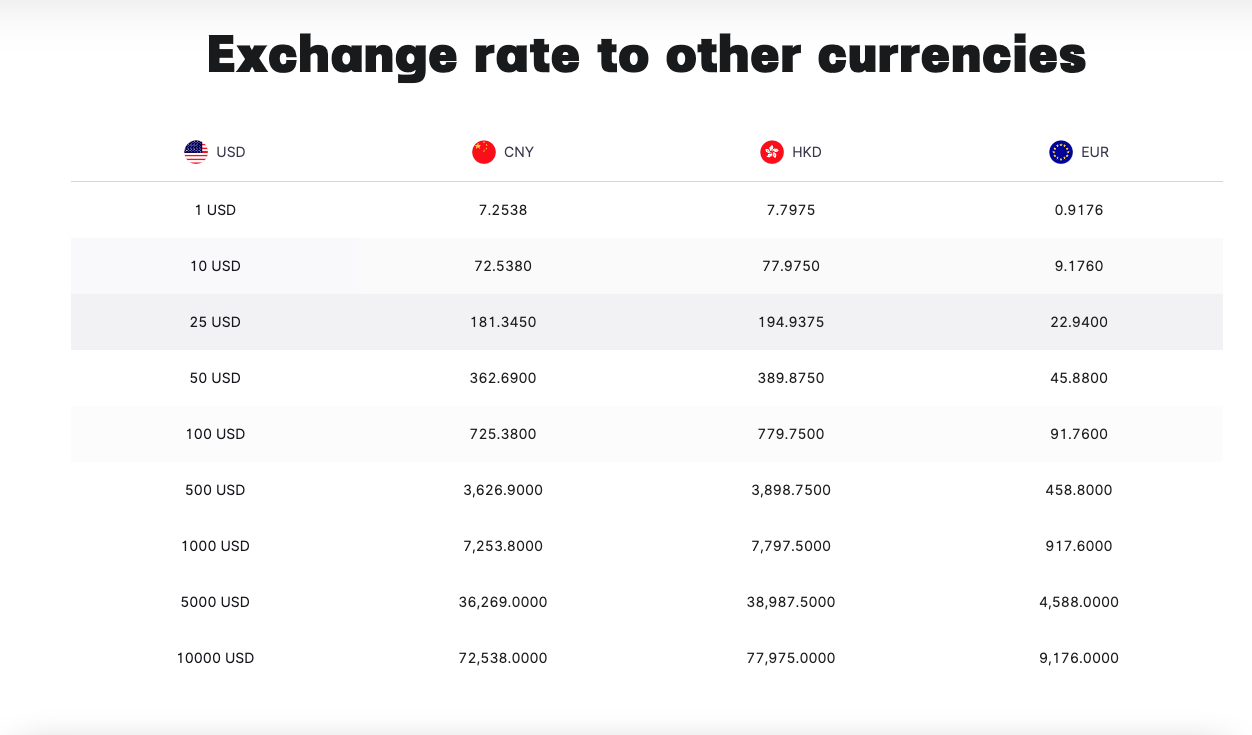Image resolution: width=1252 pixels, height=735 pixels.
Task: Click the 1 USD row label
Action: [215, 210]
